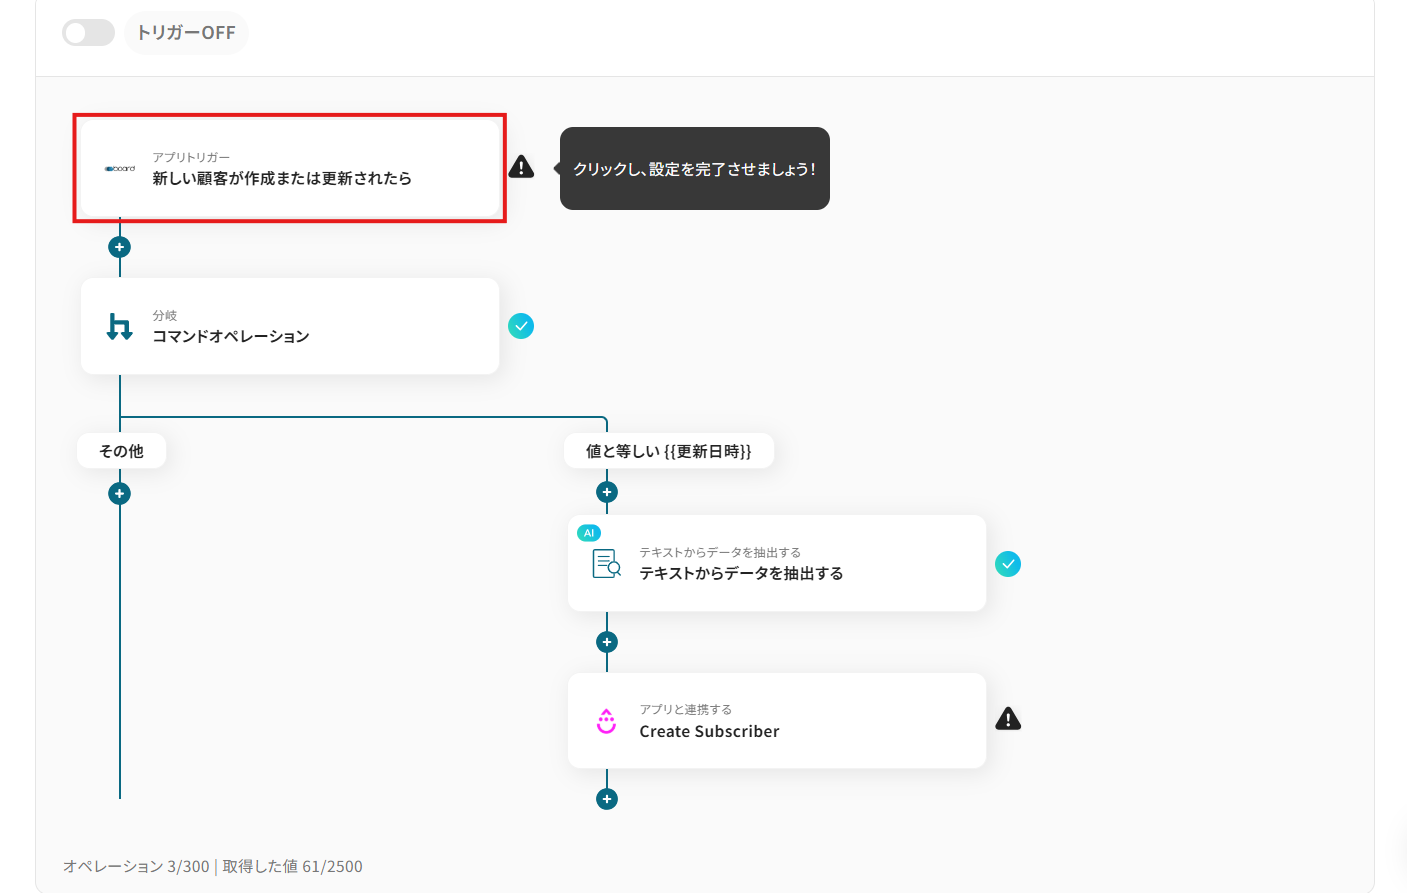Click the アプリと連携する caption text

[x=686, y=709]
